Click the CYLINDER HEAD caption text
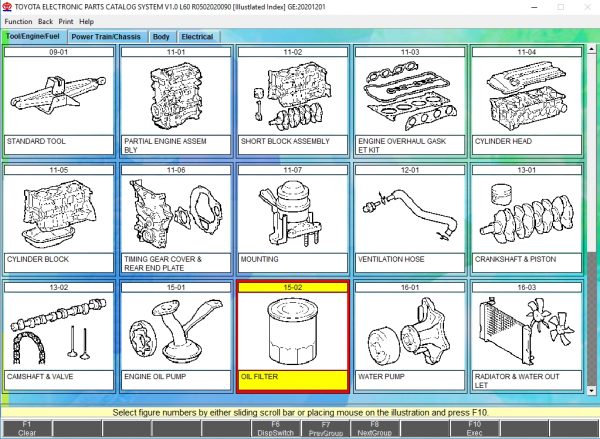 tap(503, 141)
